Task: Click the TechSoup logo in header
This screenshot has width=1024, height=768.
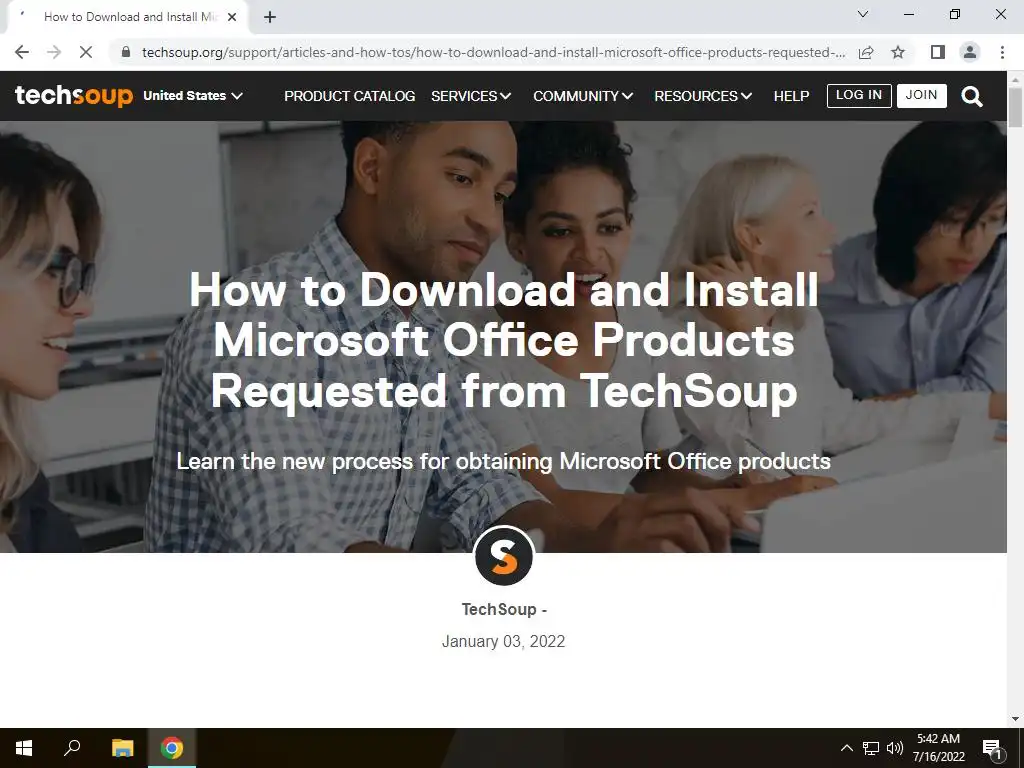Action: coord(74,96)
